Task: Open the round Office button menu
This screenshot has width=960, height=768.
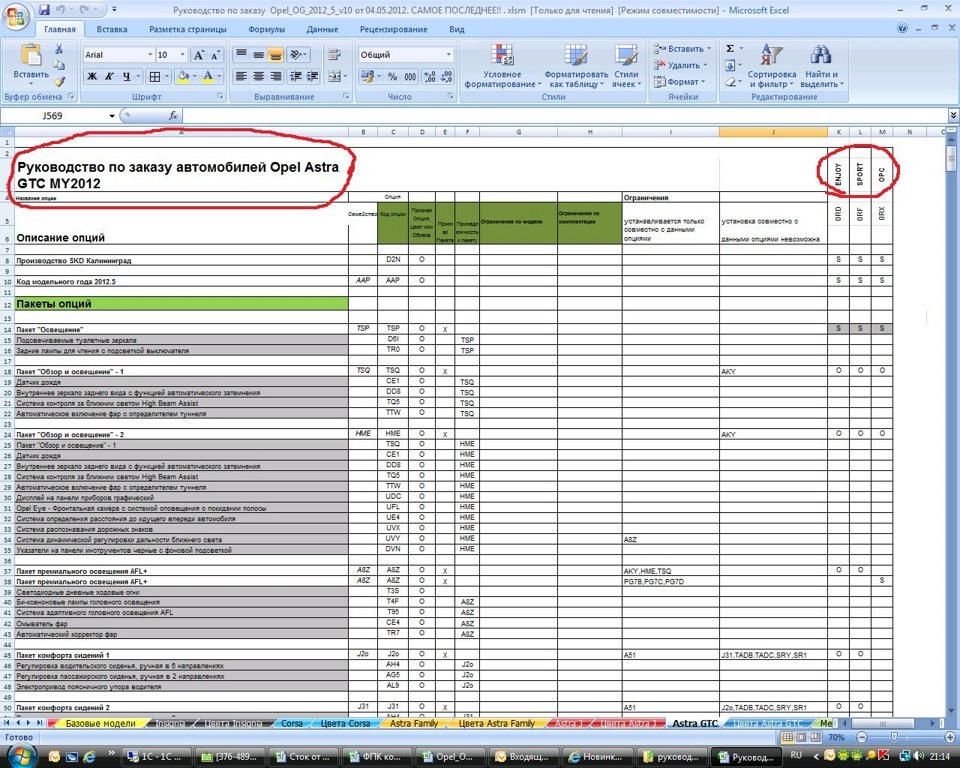Action: (15, 16)
